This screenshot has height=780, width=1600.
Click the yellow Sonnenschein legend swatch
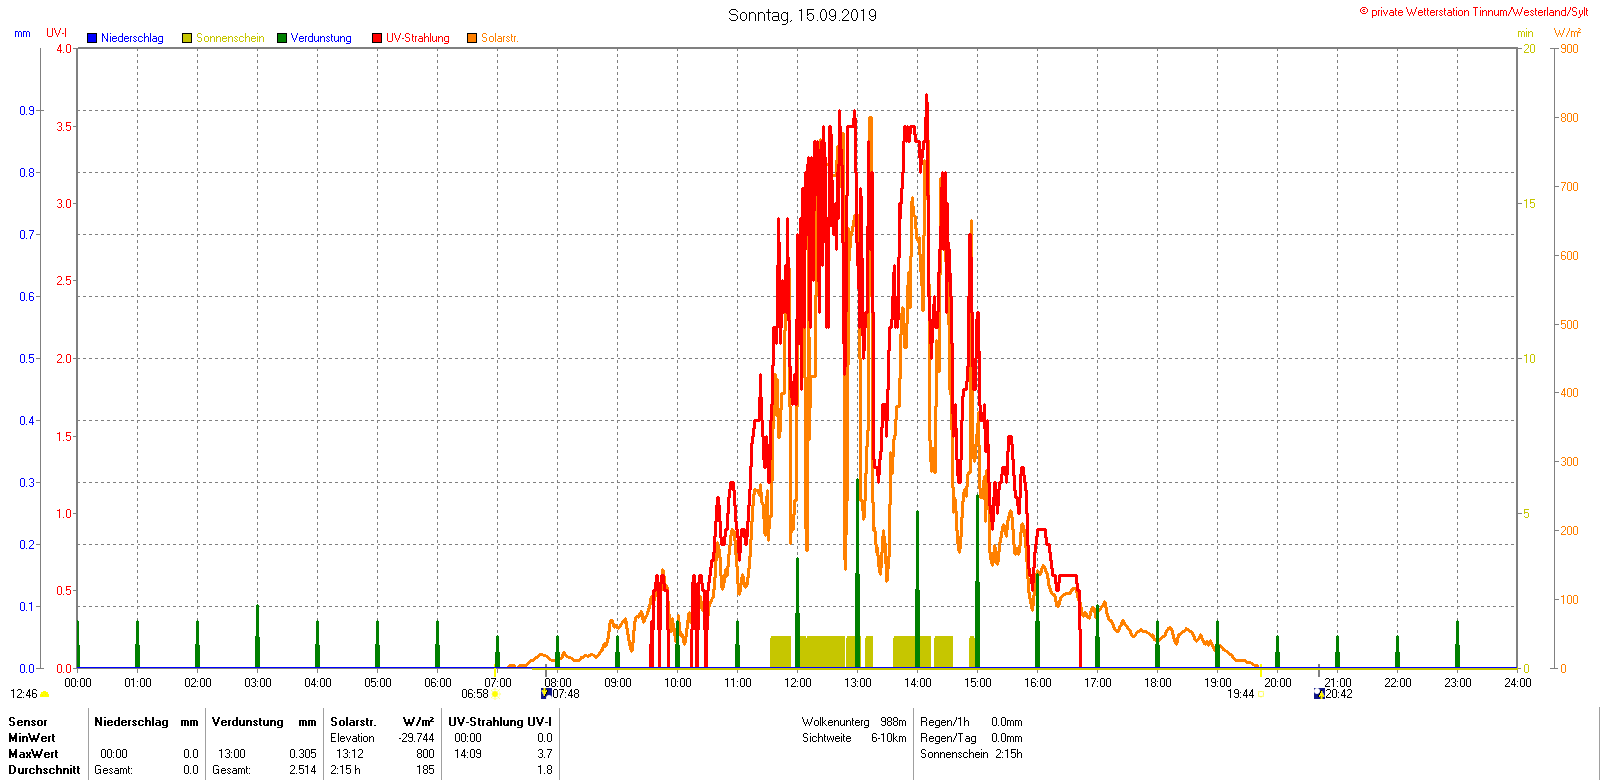tap(187, 38)
